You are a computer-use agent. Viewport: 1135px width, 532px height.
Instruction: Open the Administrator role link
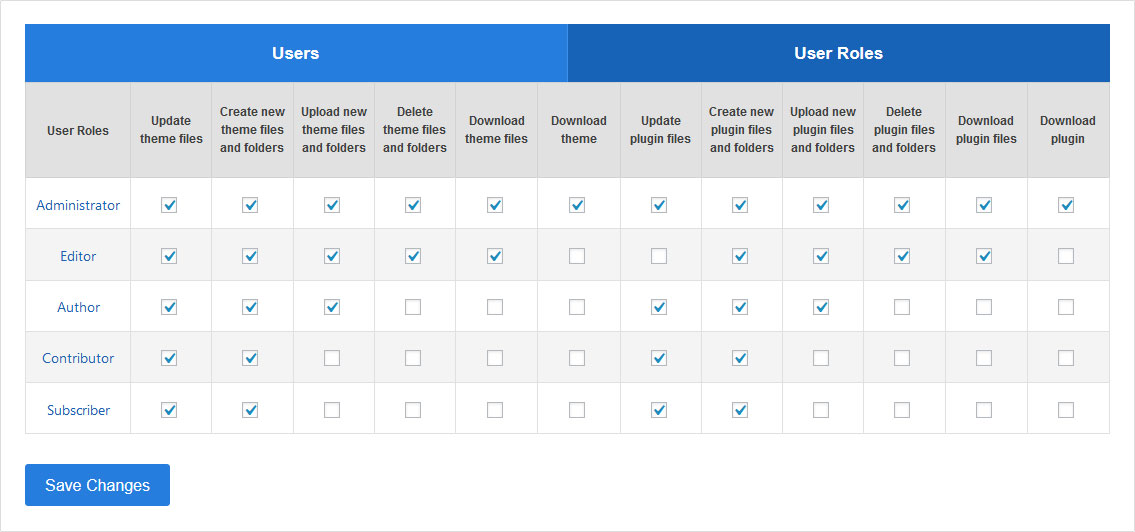(78, 205)
